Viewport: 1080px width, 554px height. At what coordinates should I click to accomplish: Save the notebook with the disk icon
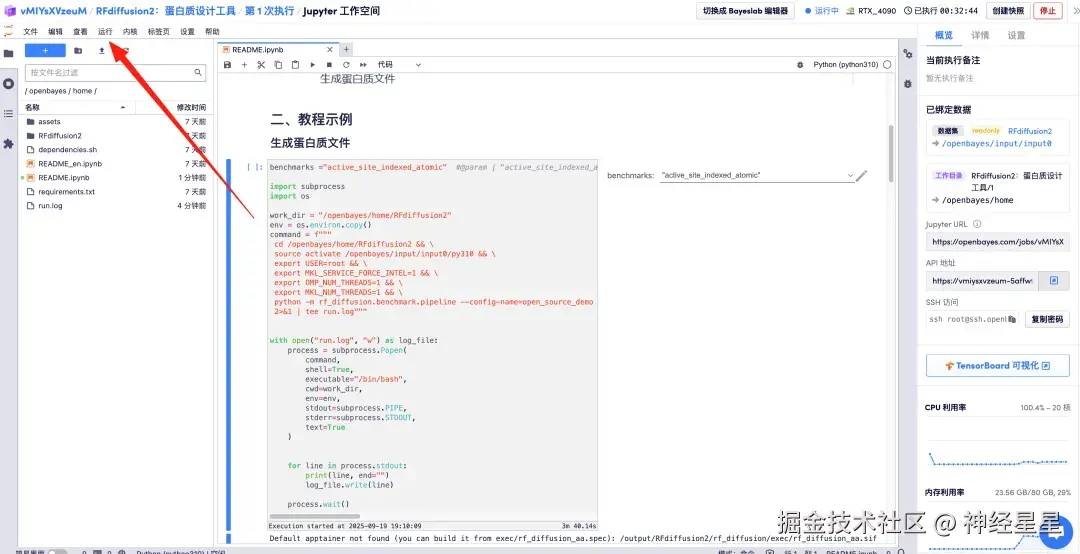(x=227, y=65)
